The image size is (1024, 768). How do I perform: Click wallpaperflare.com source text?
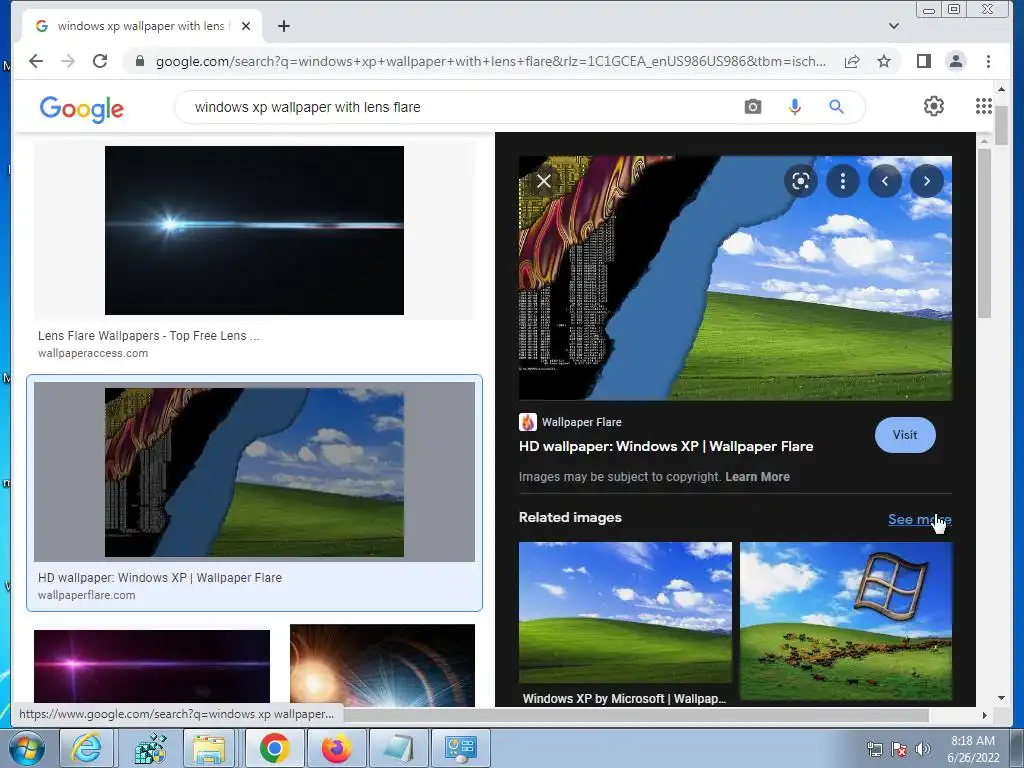(86, 595)
